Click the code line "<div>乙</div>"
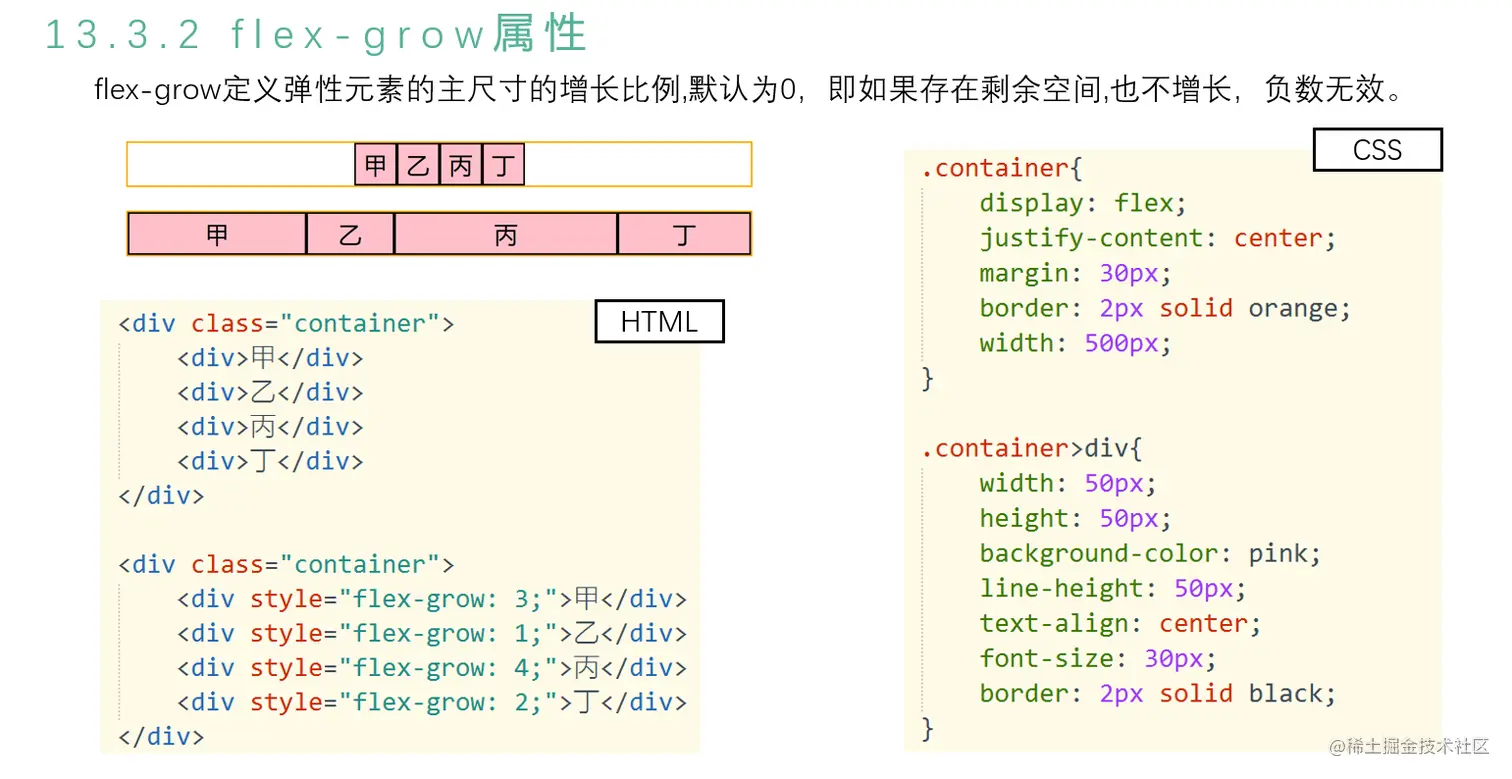The width and height of the screenshot is (1512, 779). click(270, 392)
